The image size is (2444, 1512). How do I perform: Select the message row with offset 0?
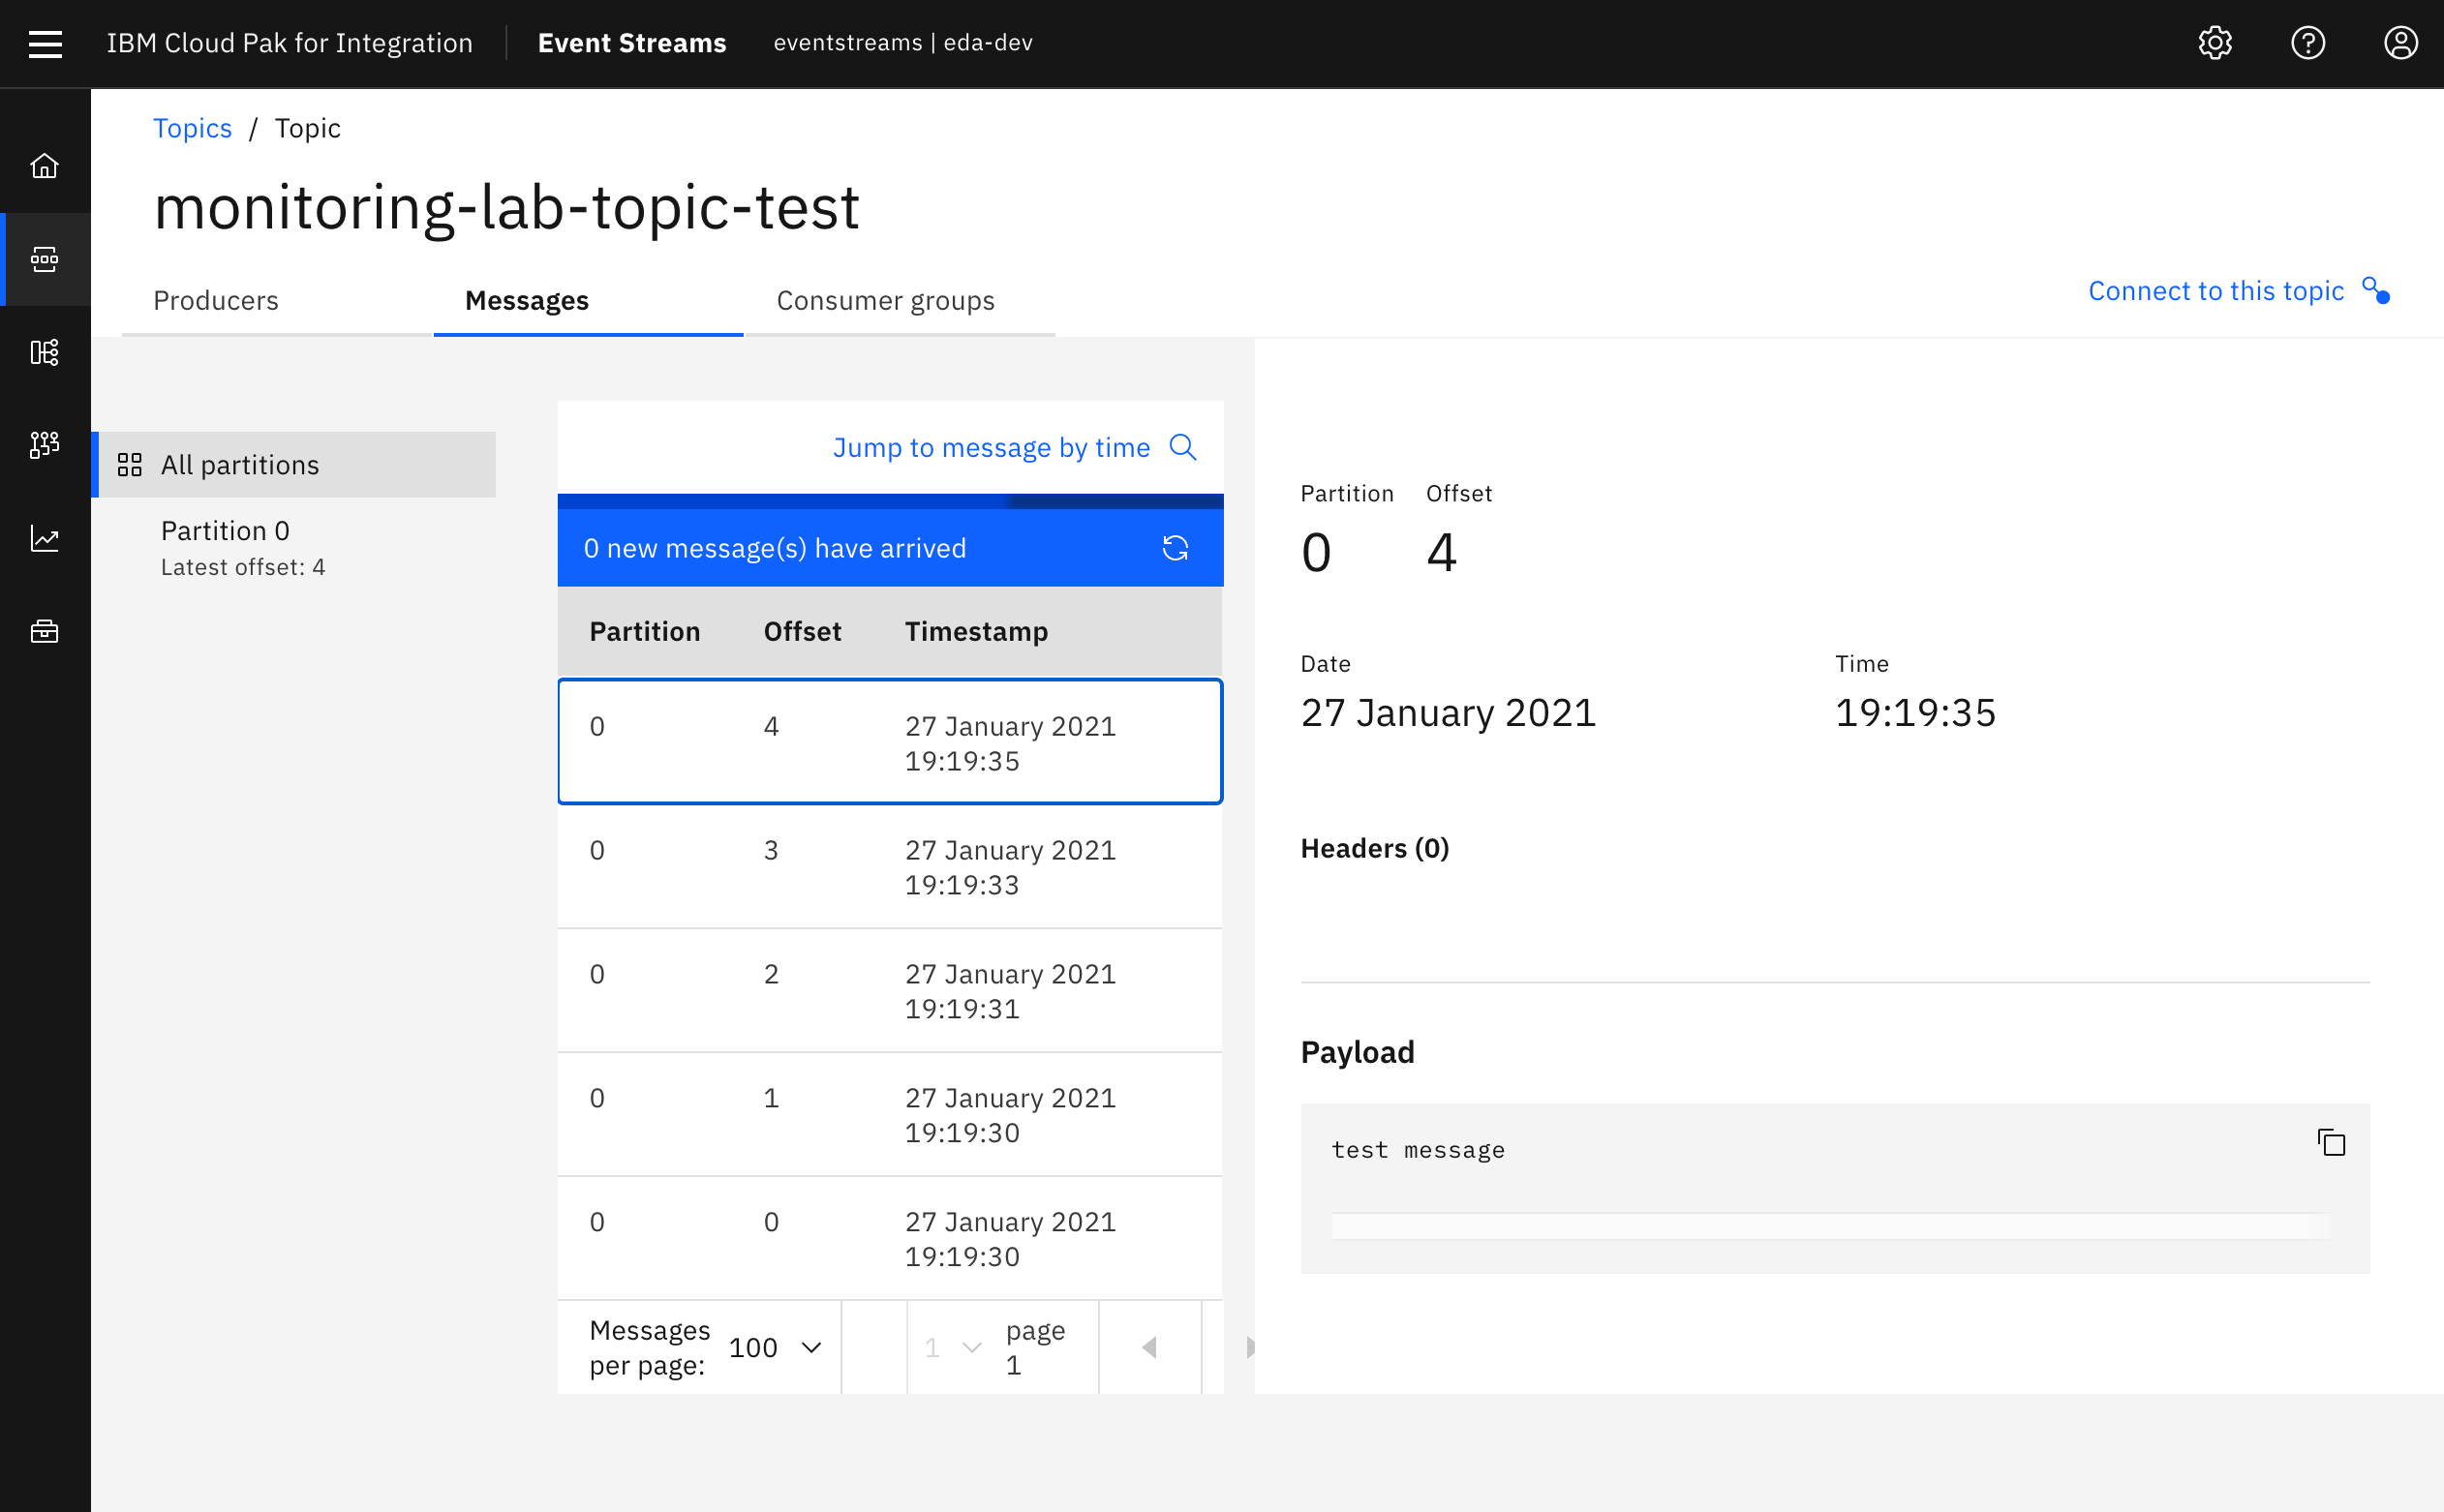[890, 1238]
